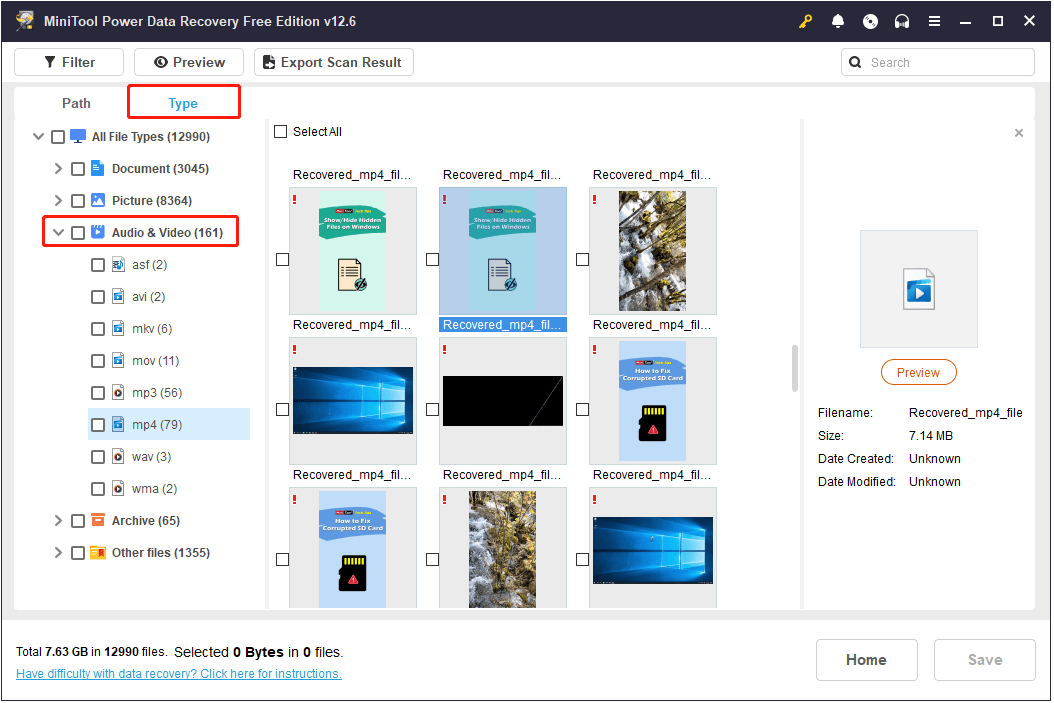This screenshot has height=703, width=1054.
Task: Check the Select All checkbox
Action: tap(281, 132)
